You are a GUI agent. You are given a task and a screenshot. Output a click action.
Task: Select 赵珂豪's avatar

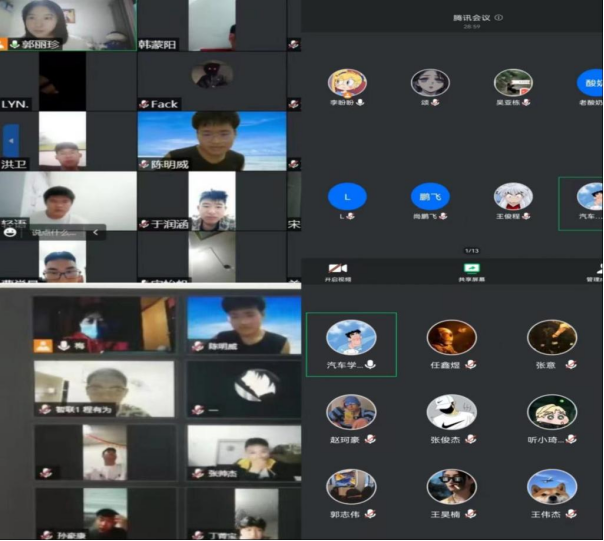tap(351, 412)
